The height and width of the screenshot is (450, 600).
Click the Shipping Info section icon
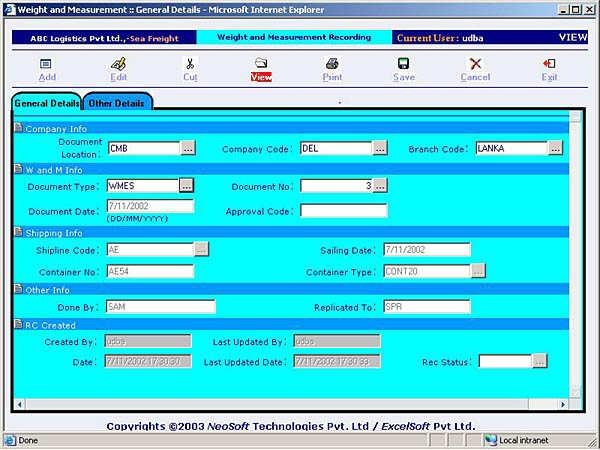[x=18, y=232]
